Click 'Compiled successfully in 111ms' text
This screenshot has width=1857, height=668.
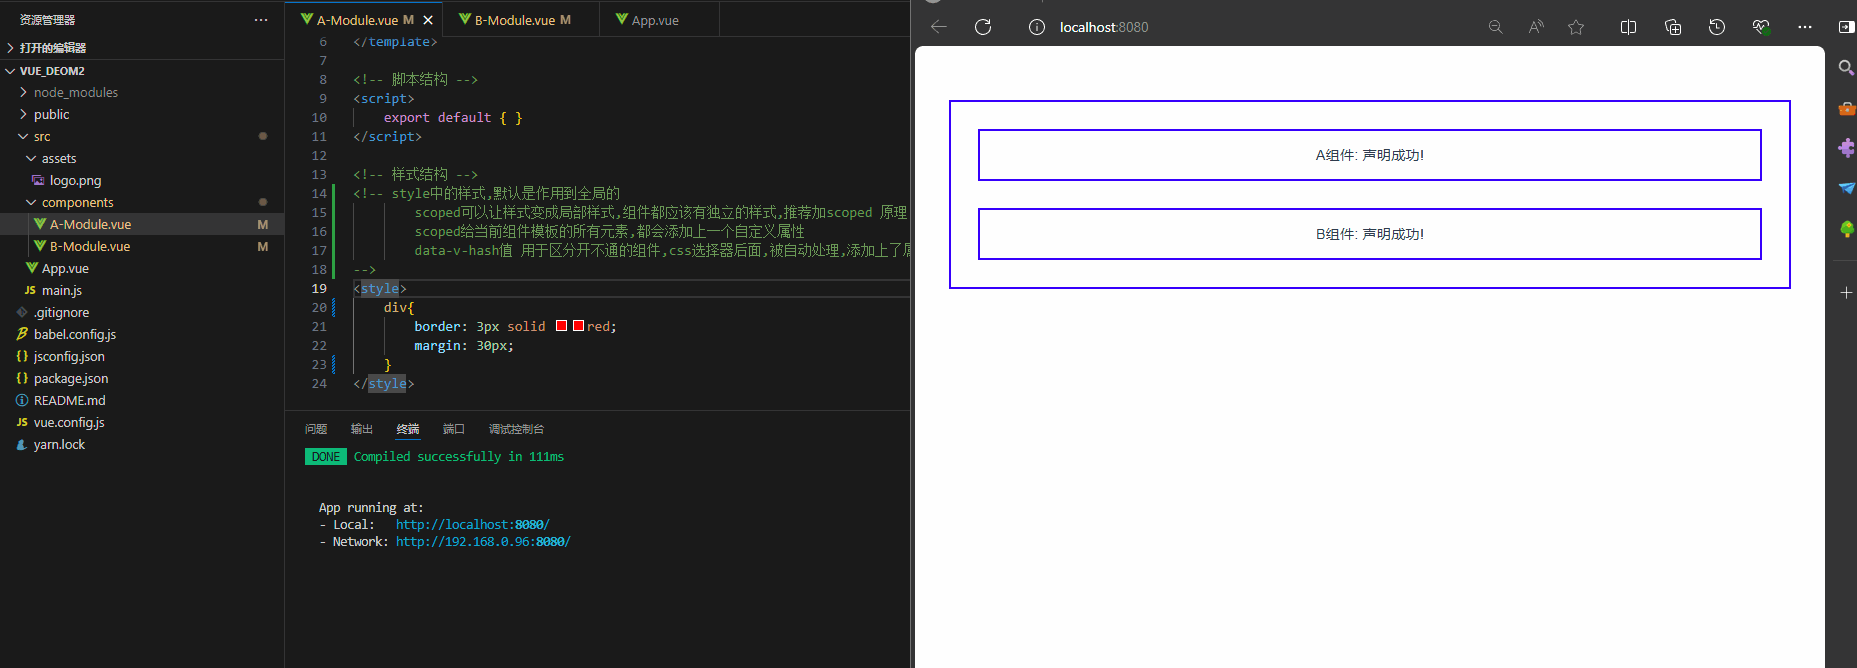point(459,457)
